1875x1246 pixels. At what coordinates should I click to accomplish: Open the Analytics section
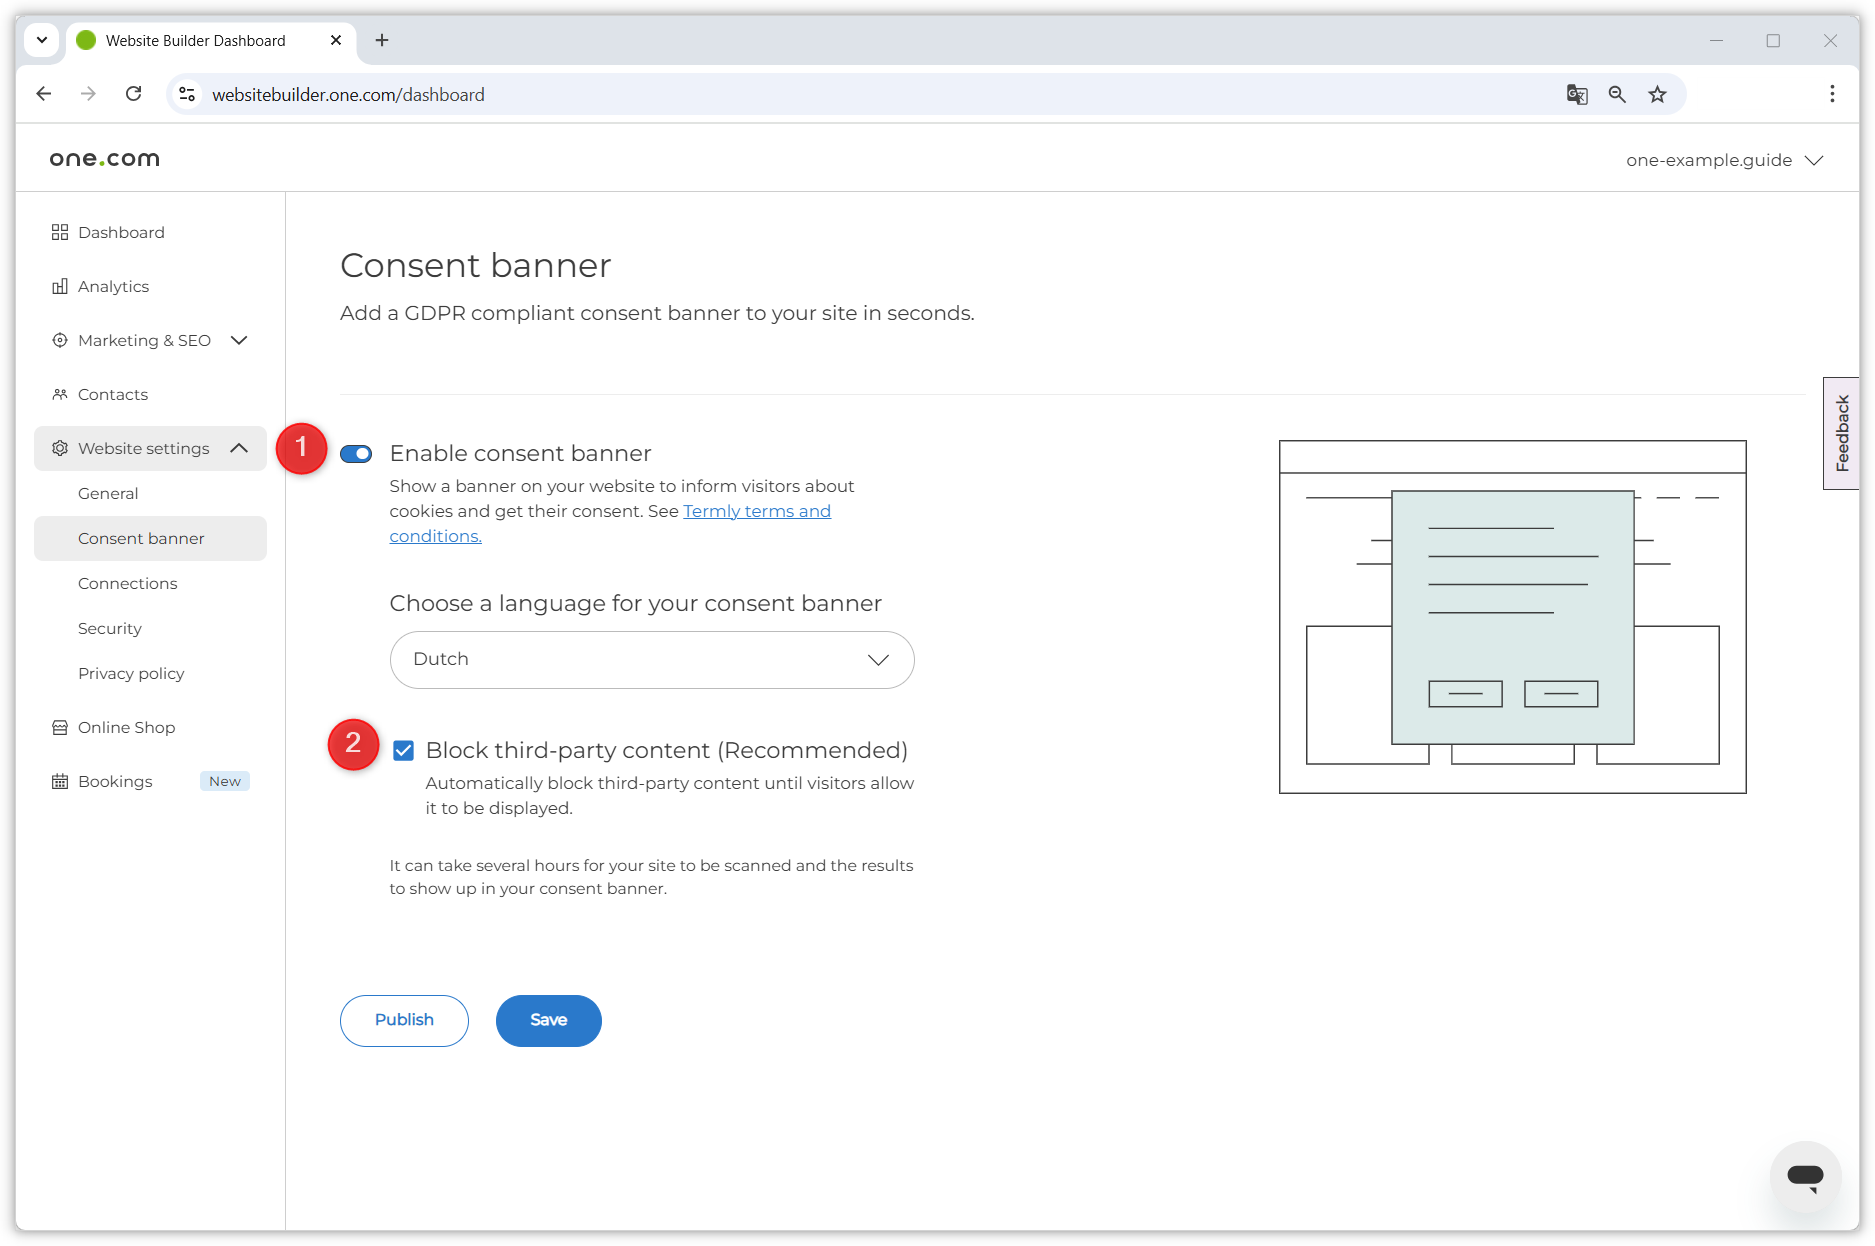point(112,286)
